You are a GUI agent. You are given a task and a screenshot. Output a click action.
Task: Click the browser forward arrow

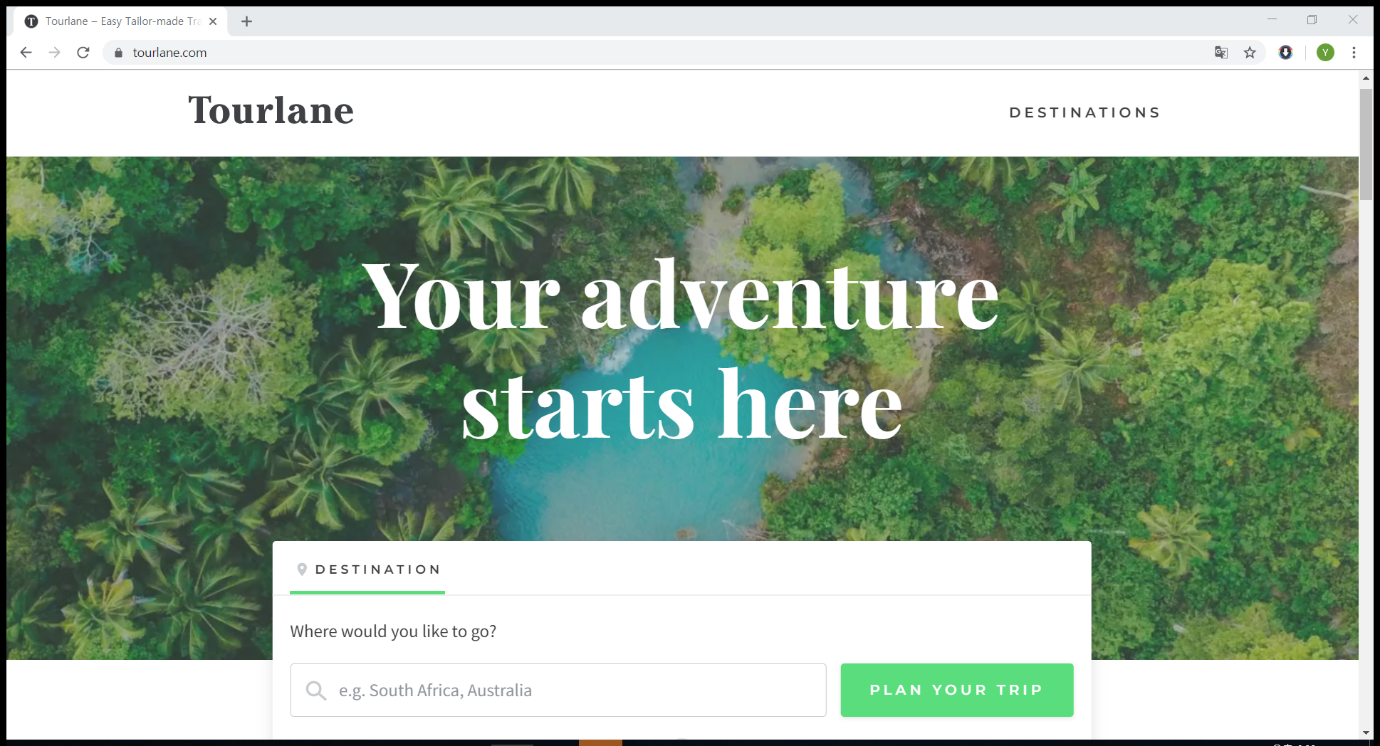tap(54, 53)
